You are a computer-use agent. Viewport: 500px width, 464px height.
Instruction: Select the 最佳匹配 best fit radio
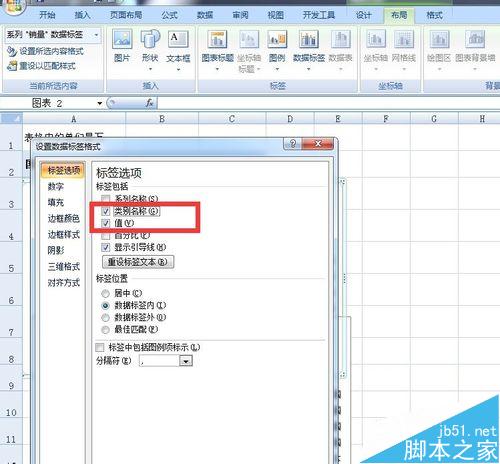pyautogui.click(x=105, y=330)
